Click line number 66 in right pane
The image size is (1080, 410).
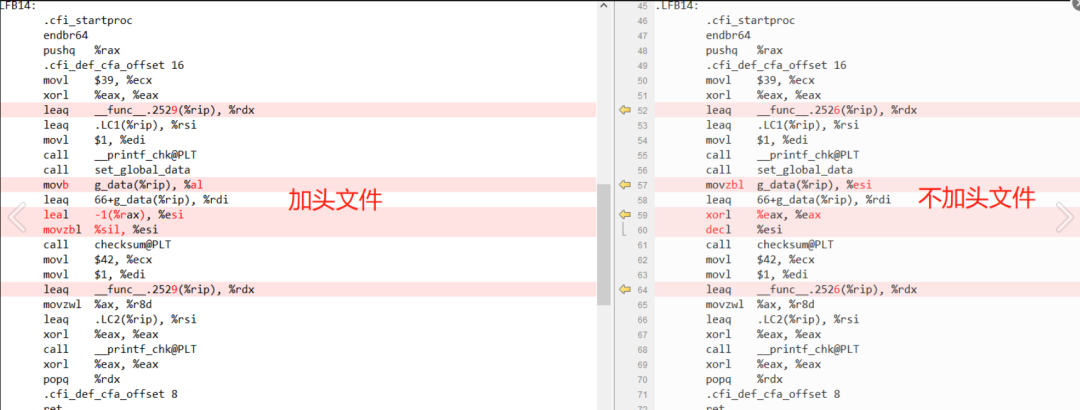(x=643, y=320)
